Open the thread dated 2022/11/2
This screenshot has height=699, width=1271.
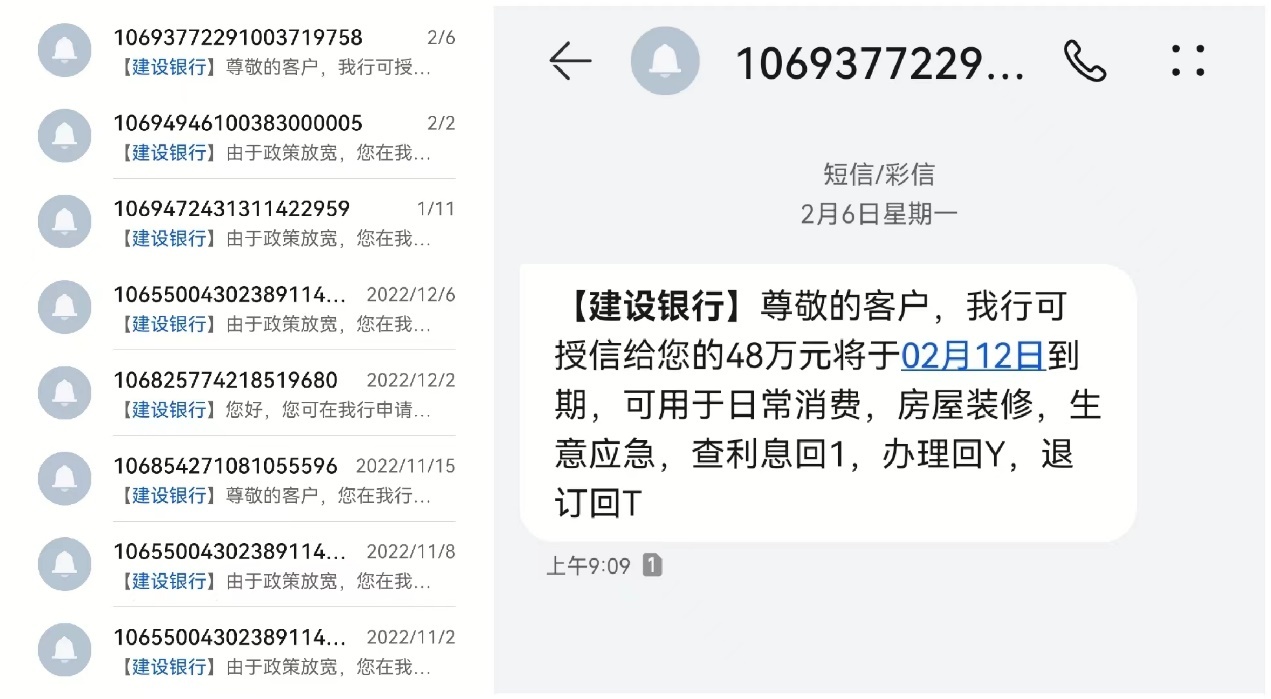coord(247,650)
